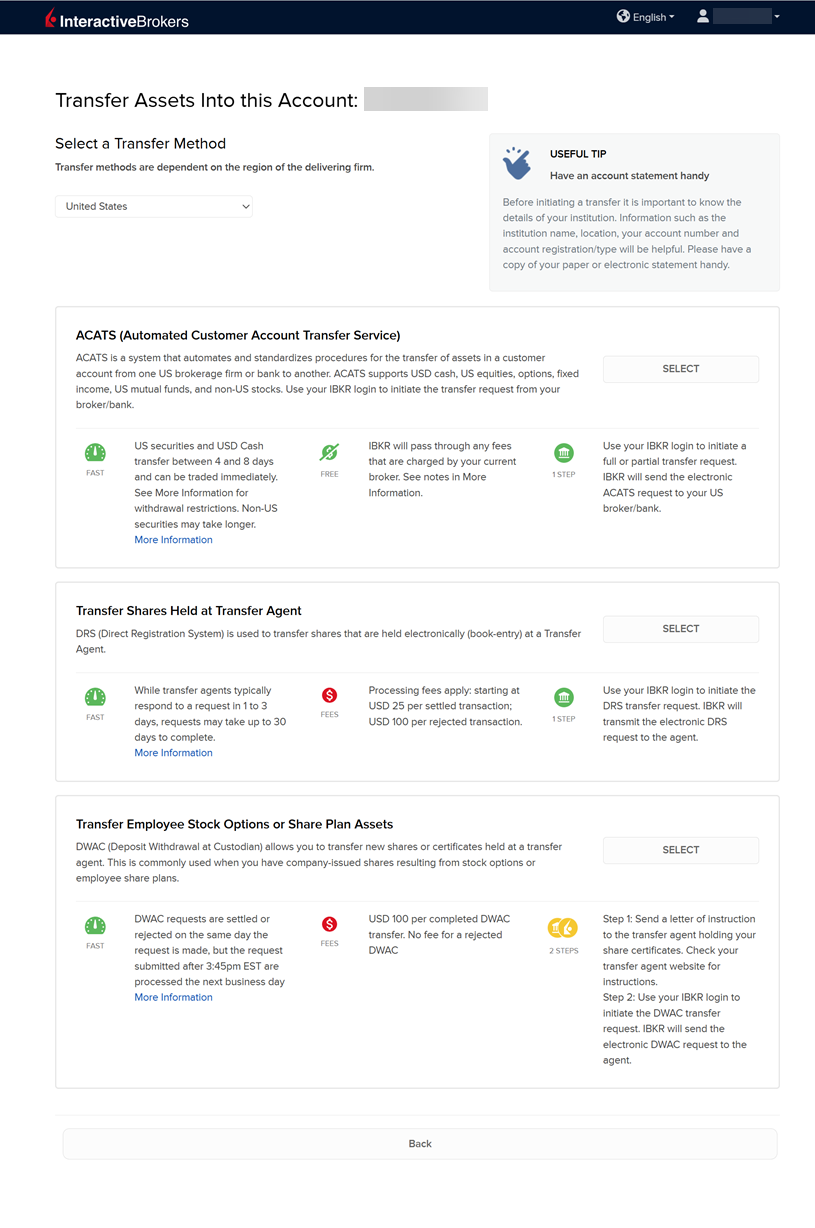Select Transfer Employee Stock Options method
Screen dimensions: 815x1228
coord(680,850)
